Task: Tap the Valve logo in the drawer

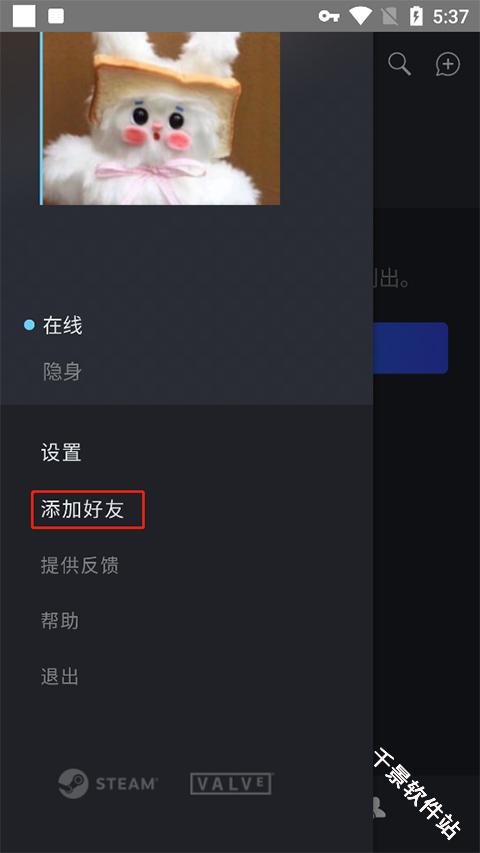Action: click(x=232, y=783)
